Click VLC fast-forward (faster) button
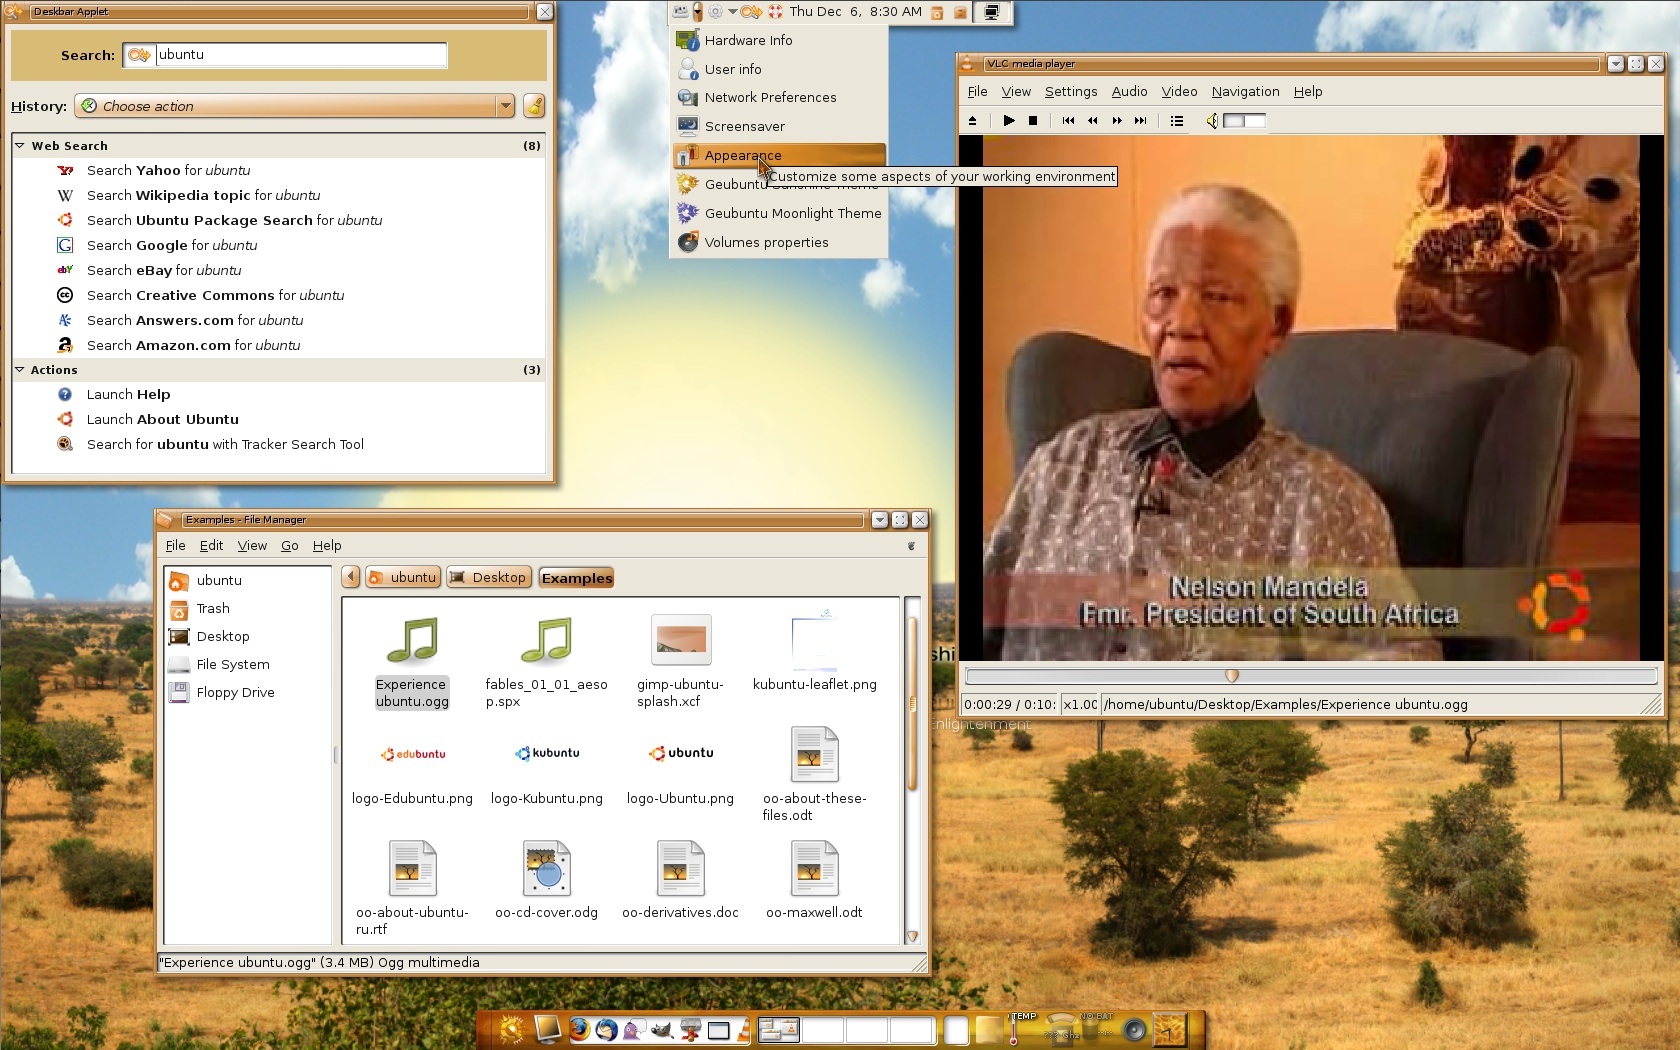1680x1050 pixels. 1117,121
